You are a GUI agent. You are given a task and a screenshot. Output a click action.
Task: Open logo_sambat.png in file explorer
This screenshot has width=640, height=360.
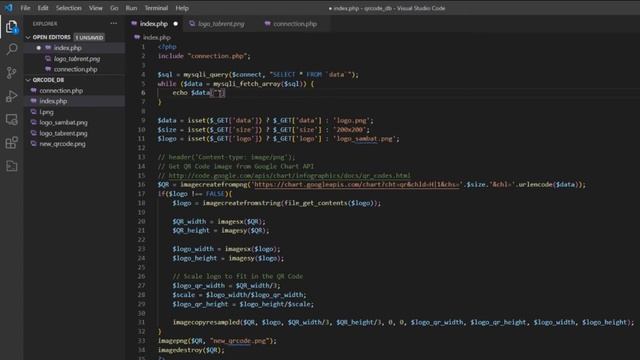[x=63, y=122]
